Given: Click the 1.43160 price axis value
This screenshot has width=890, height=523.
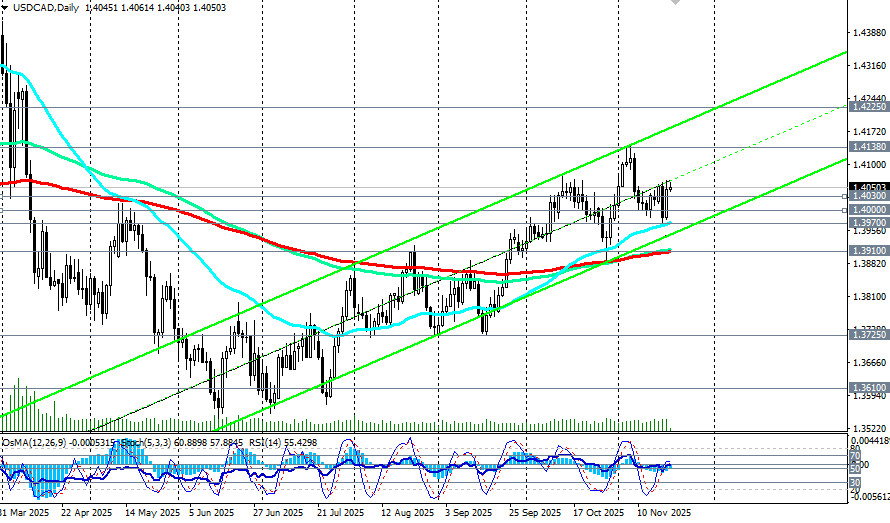Looking at the screenshot, I should click(869, 66).
